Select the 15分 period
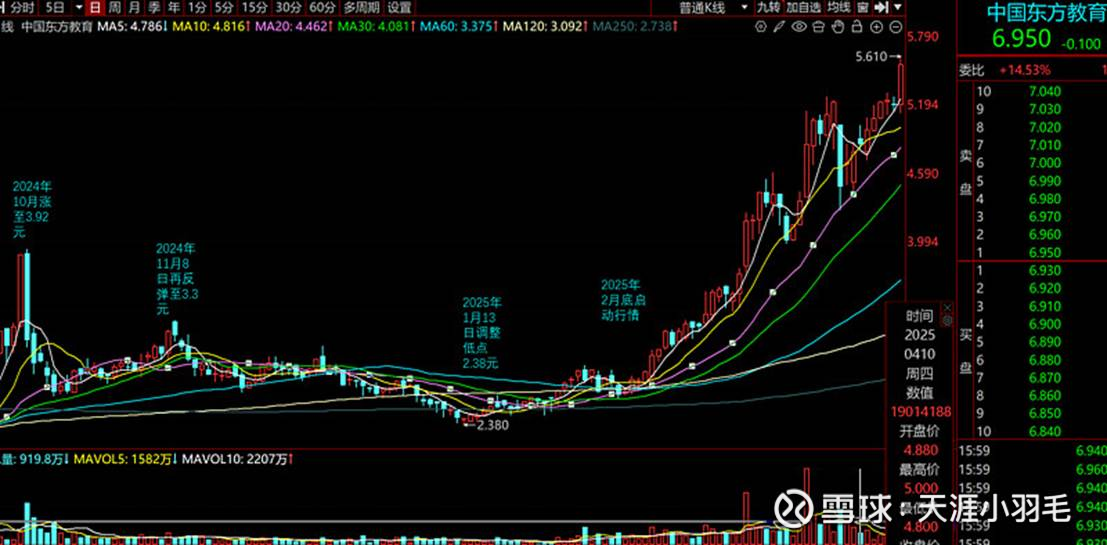Image resolution: width=1107 pixels, height=545 pixels. pos(253,8)
